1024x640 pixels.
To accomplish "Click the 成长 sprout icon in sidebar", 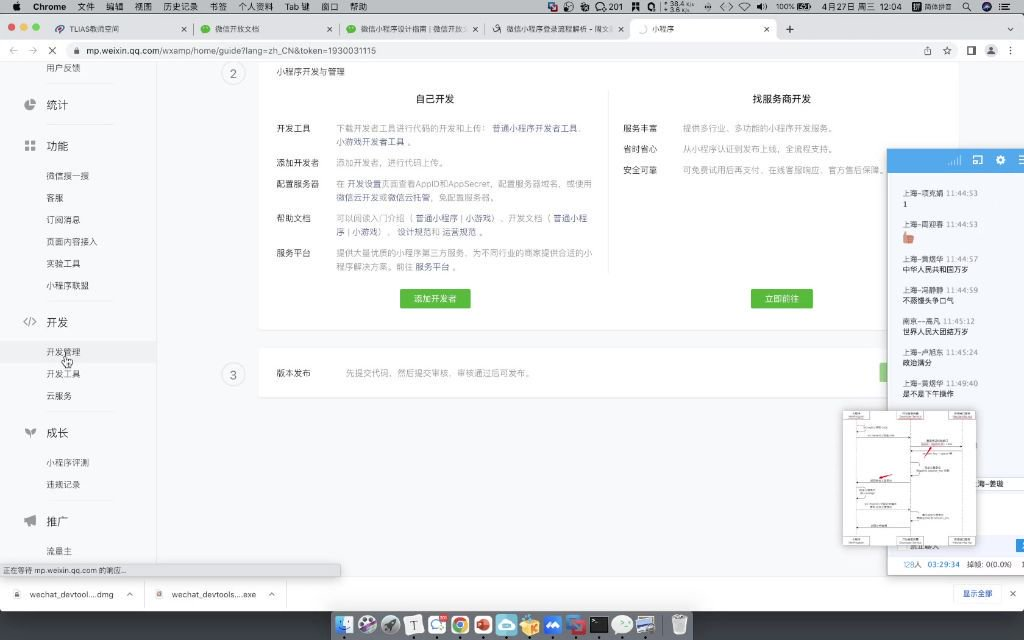I will click(30, 432).
